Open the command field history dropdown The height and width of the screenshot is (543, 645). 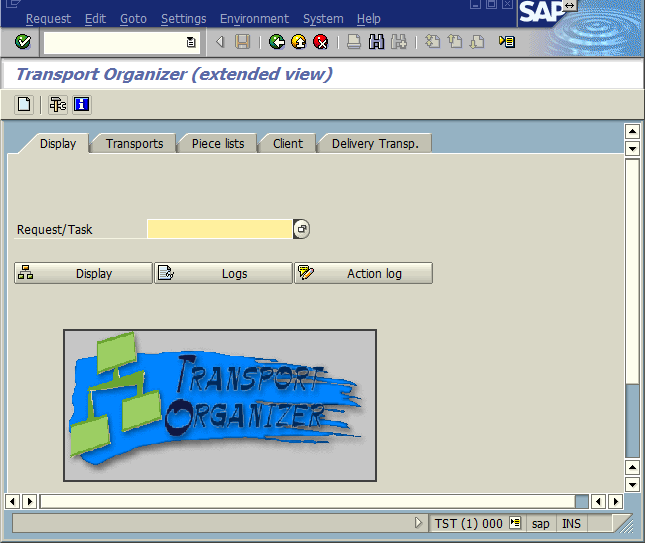point(191,42)
